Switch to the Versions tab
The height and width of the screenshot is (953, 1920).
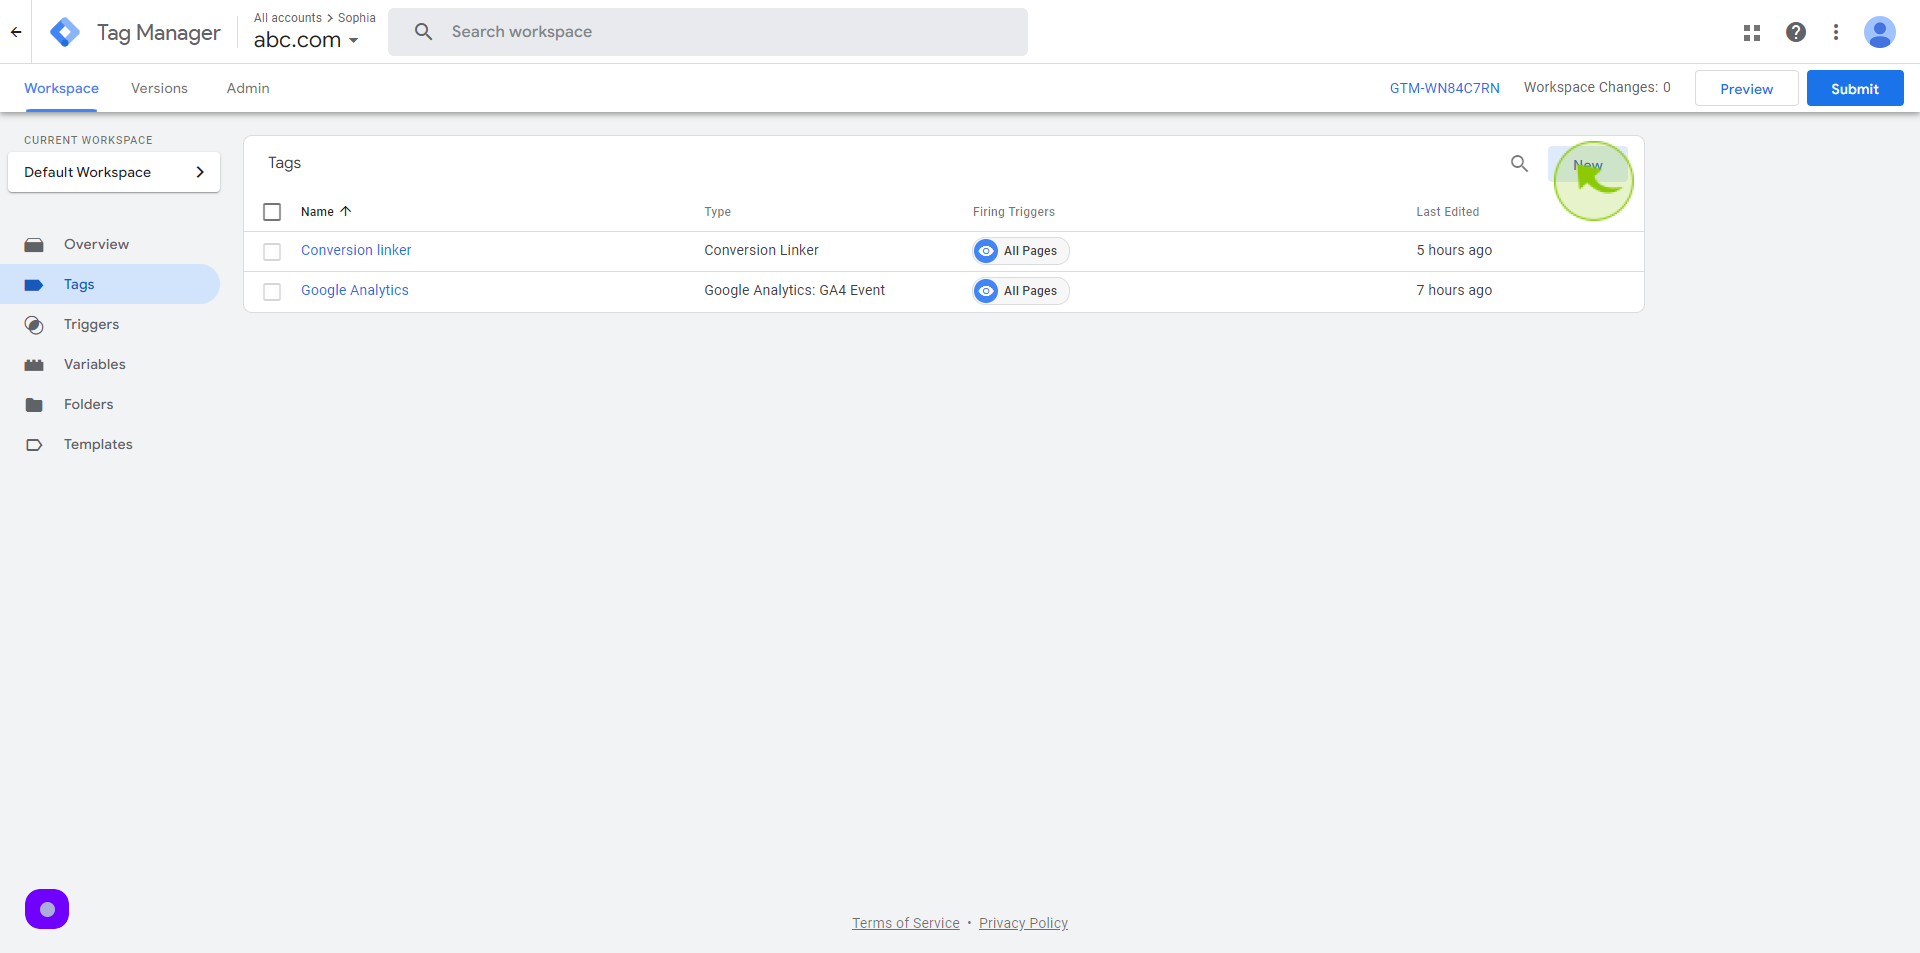pos(159,88)
